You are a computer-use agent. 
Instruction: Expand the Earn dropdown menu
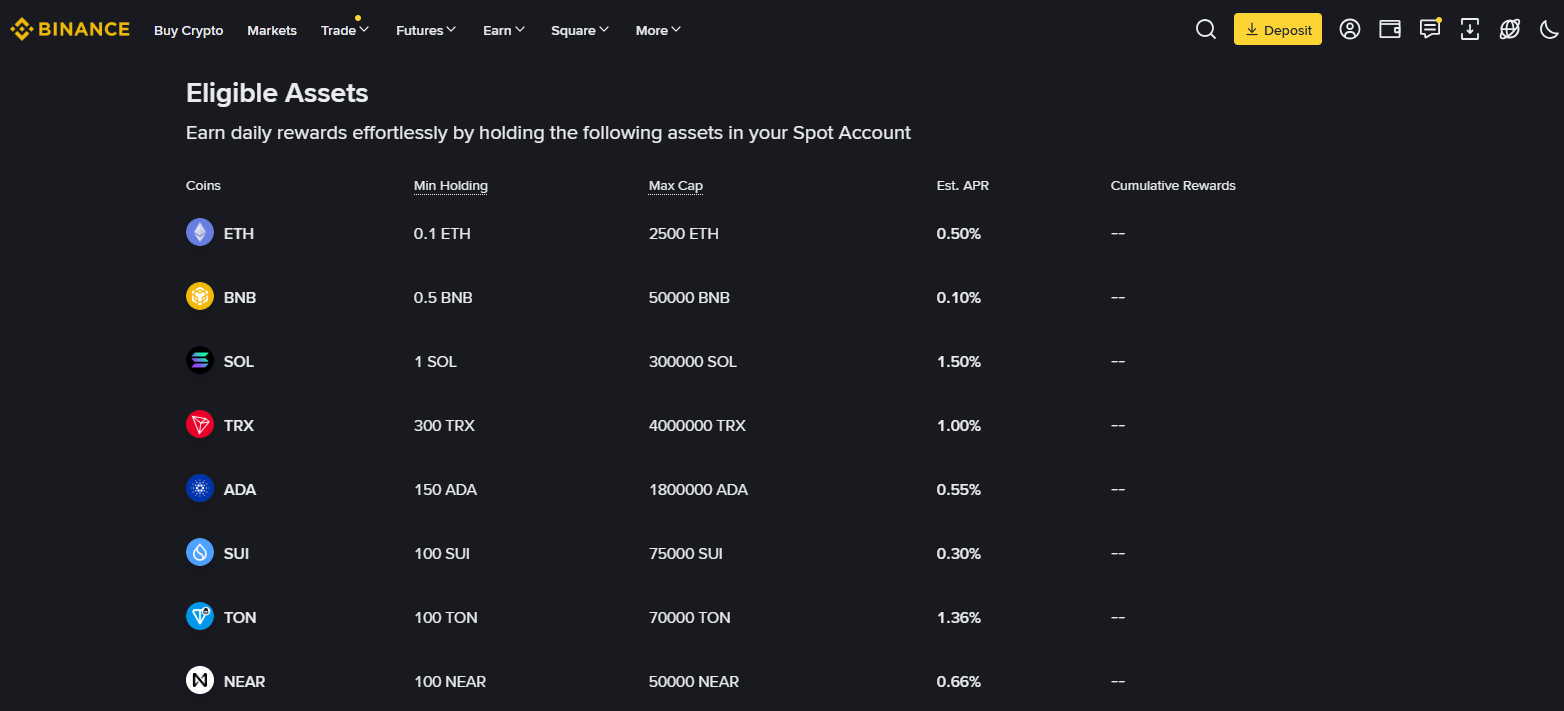[504, 31]
